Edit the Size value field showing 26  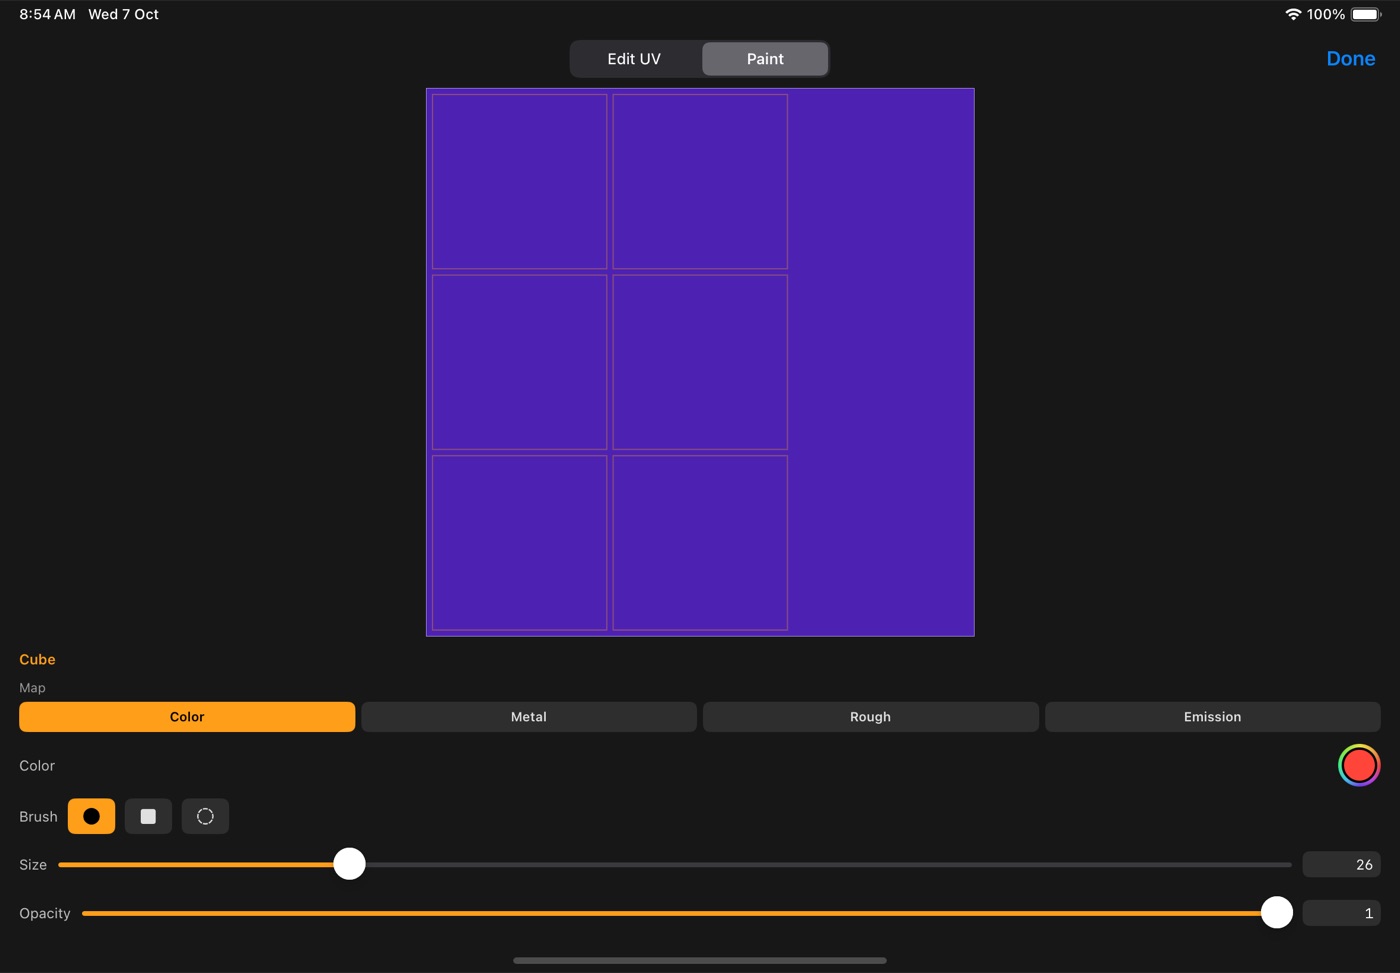1341,864
